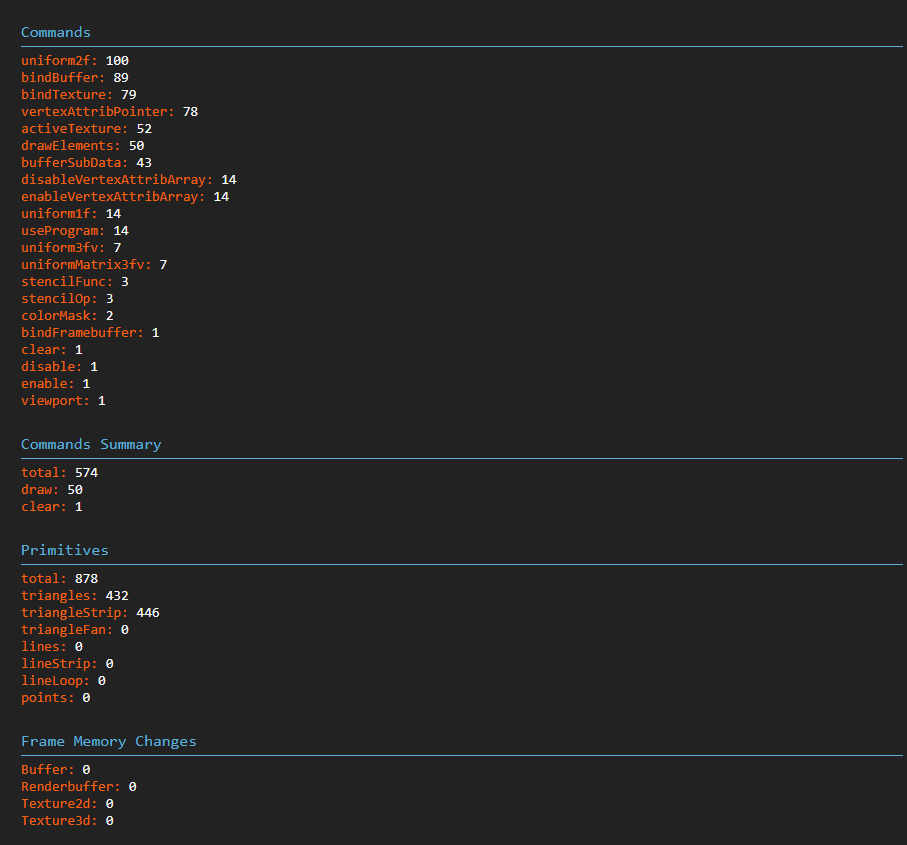The height and width of the screenshot is (845, 907).
Task: Click the Renderbuffer: 0 entry
Action: (79, 787)
